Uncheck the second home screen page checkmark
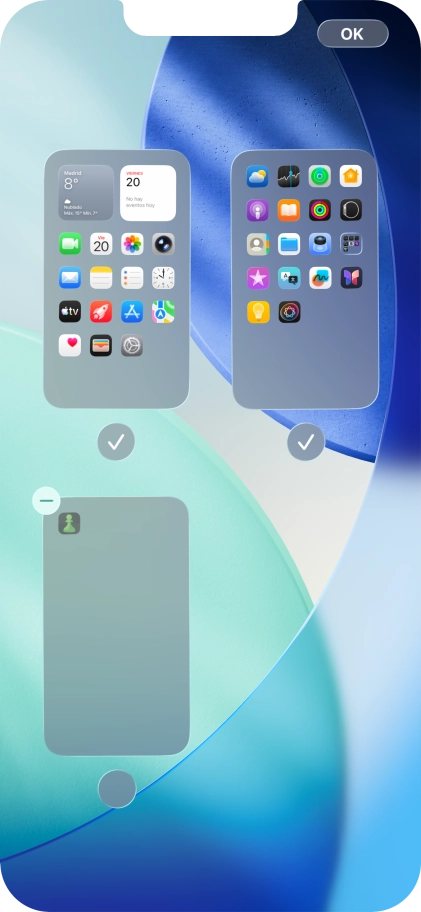The width and height of the screenshot is (421, 912). point(306,442)
